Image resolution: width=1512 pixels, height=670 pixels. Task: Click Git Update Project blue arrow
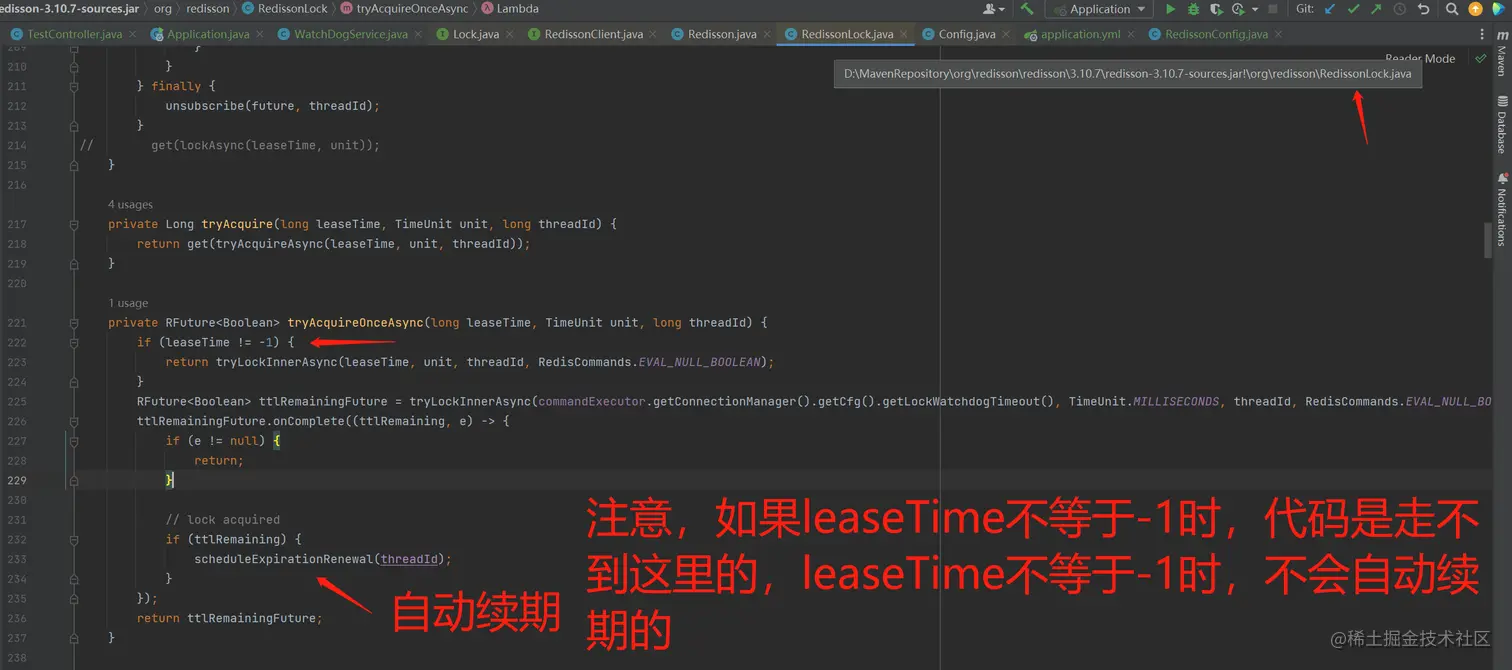[x=1330, y=9]
